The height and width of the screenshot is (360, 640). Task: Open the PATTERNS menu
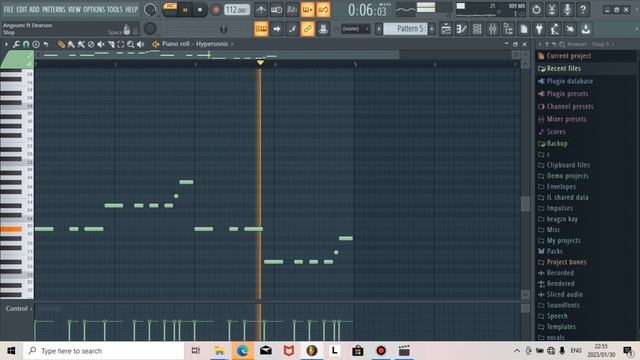click(x=53, y=9)
